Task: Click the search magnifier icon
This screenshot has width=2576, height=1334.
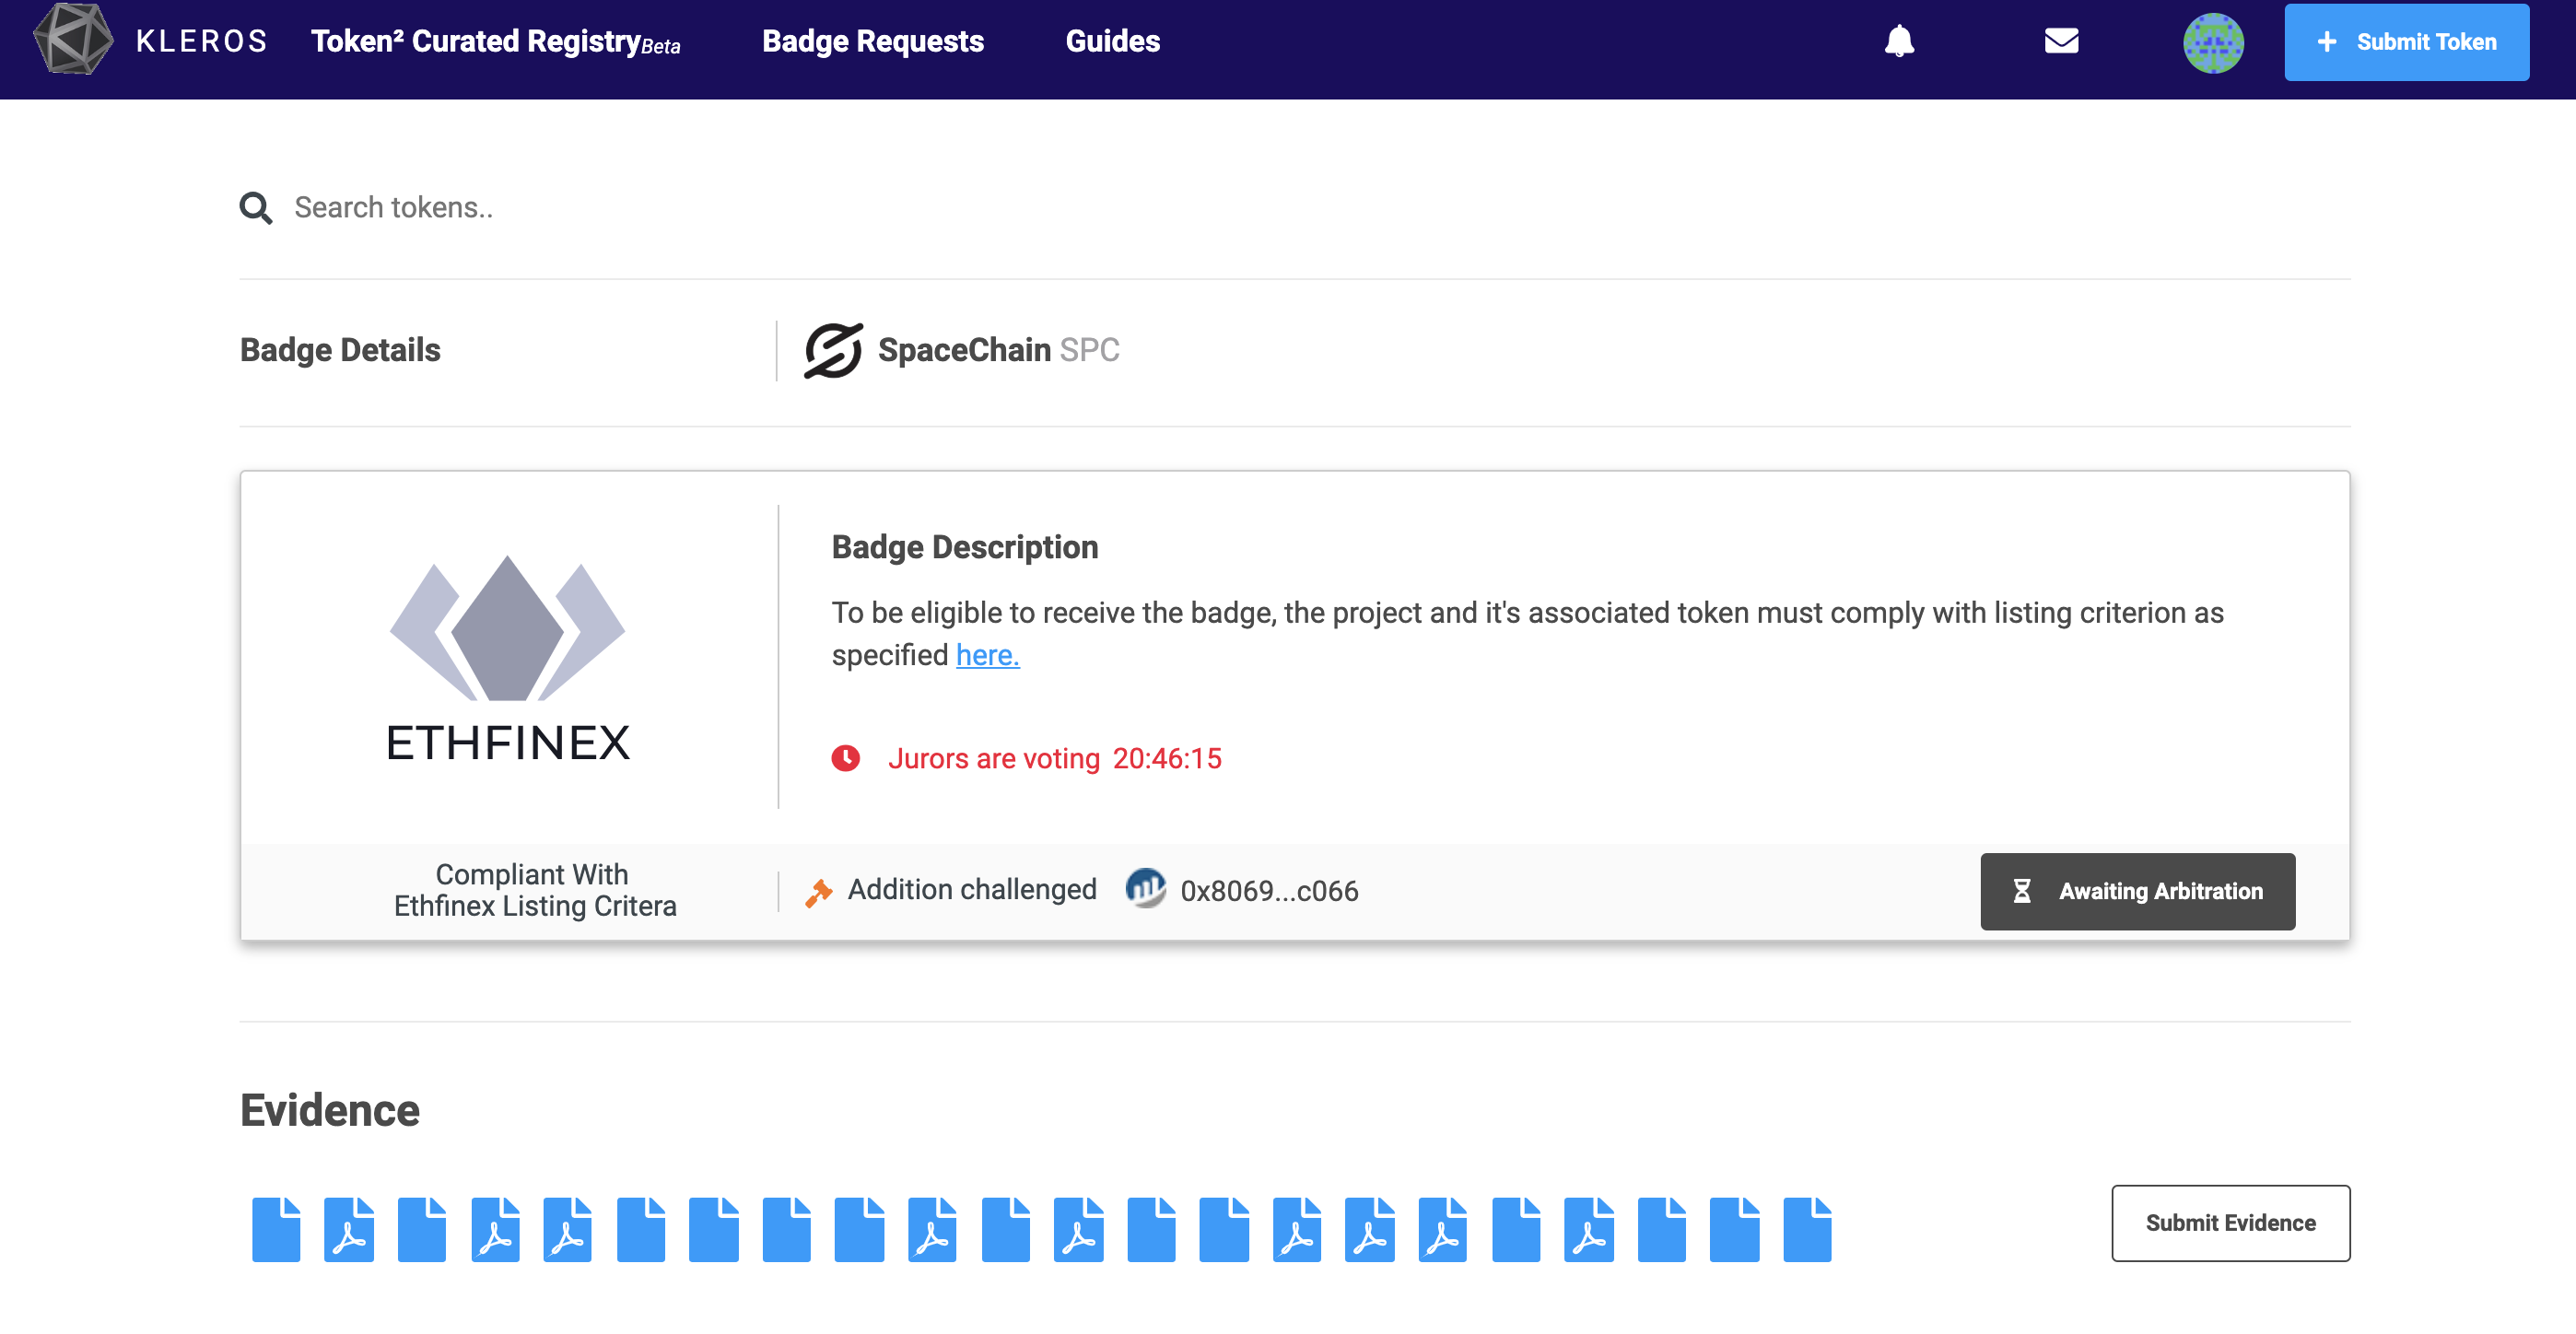Action: (256, 208)
